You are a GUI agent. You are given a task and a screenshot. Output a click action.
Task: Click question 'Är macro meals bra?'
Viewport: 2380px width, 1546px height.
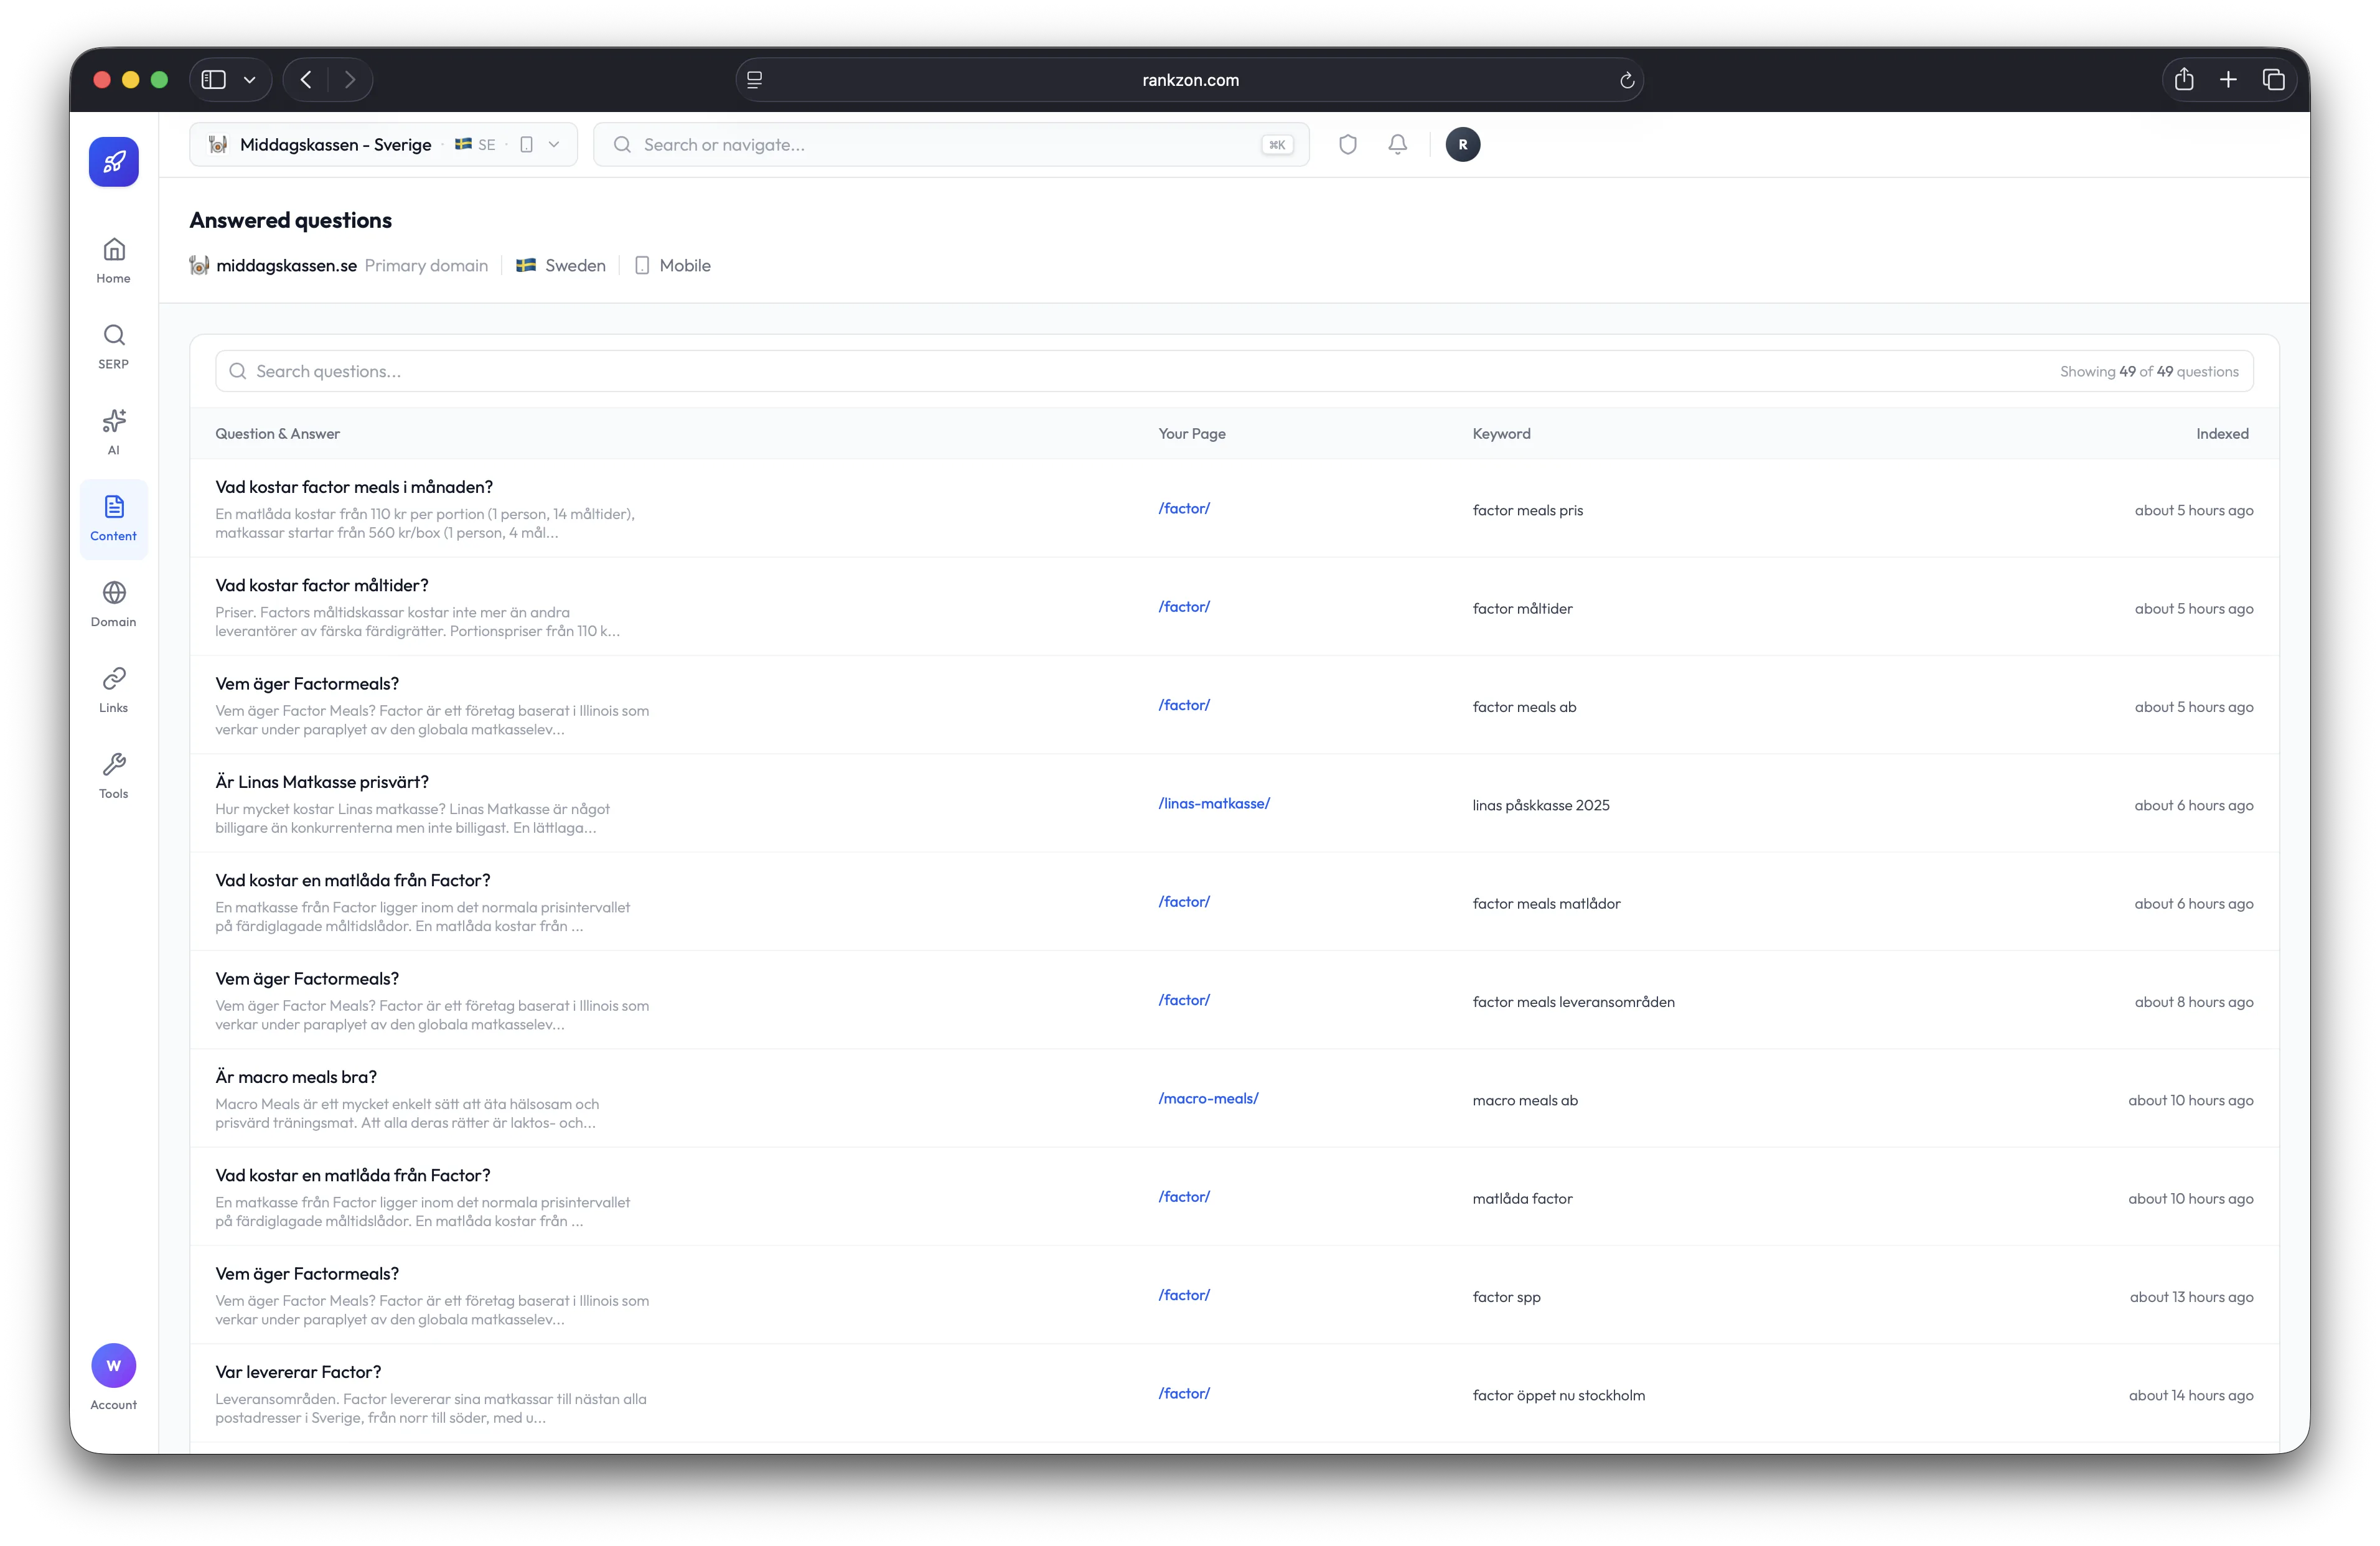click(x=296, y=1077)
